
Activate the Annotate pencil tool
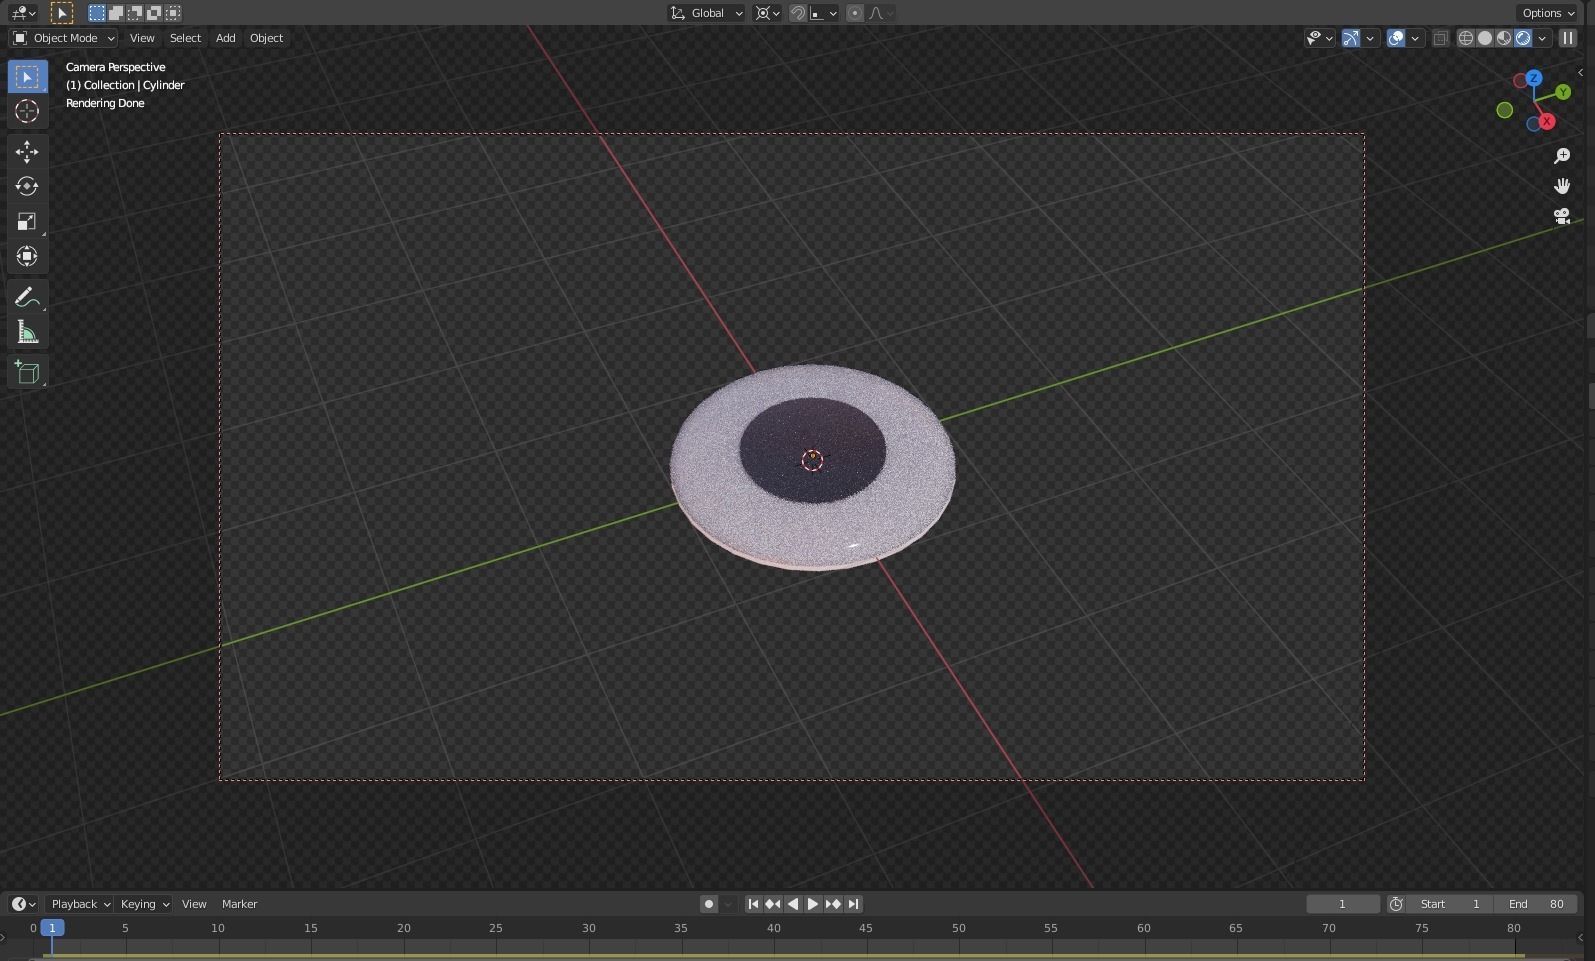coord(27,297)
